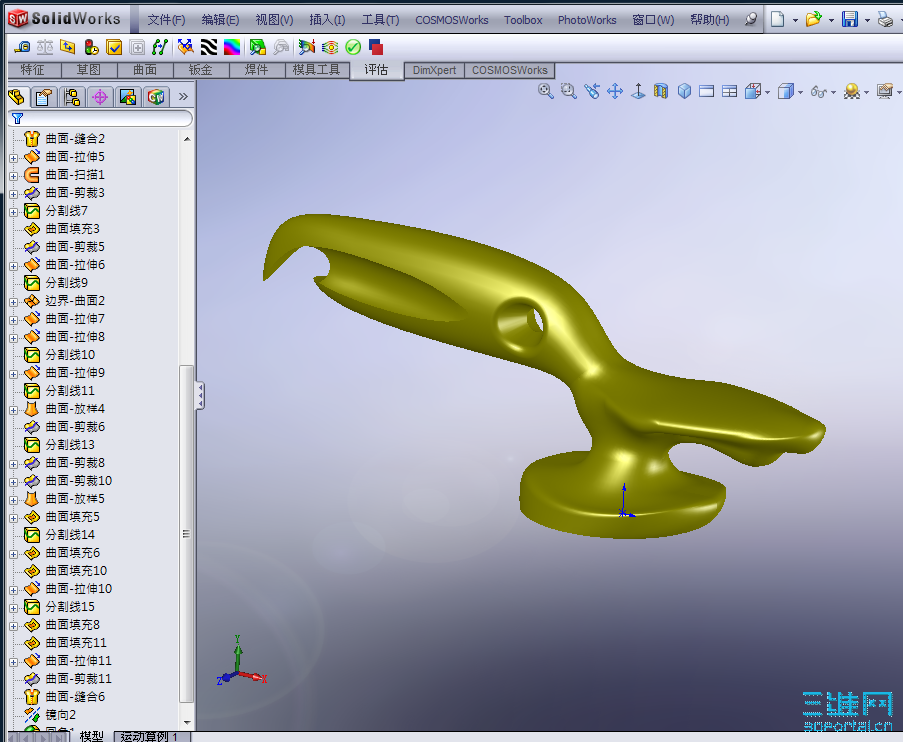Switch to 钣金 command tab

[x=201, y=70]
